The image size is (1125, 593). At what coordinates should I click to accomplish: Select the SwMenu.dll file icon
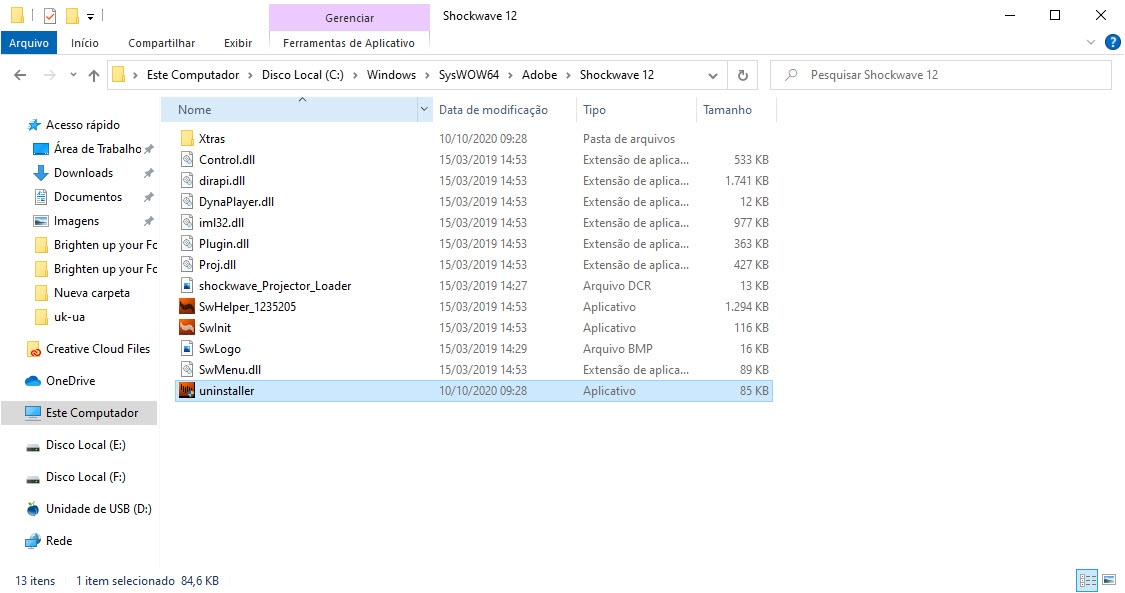pos(187,370)
